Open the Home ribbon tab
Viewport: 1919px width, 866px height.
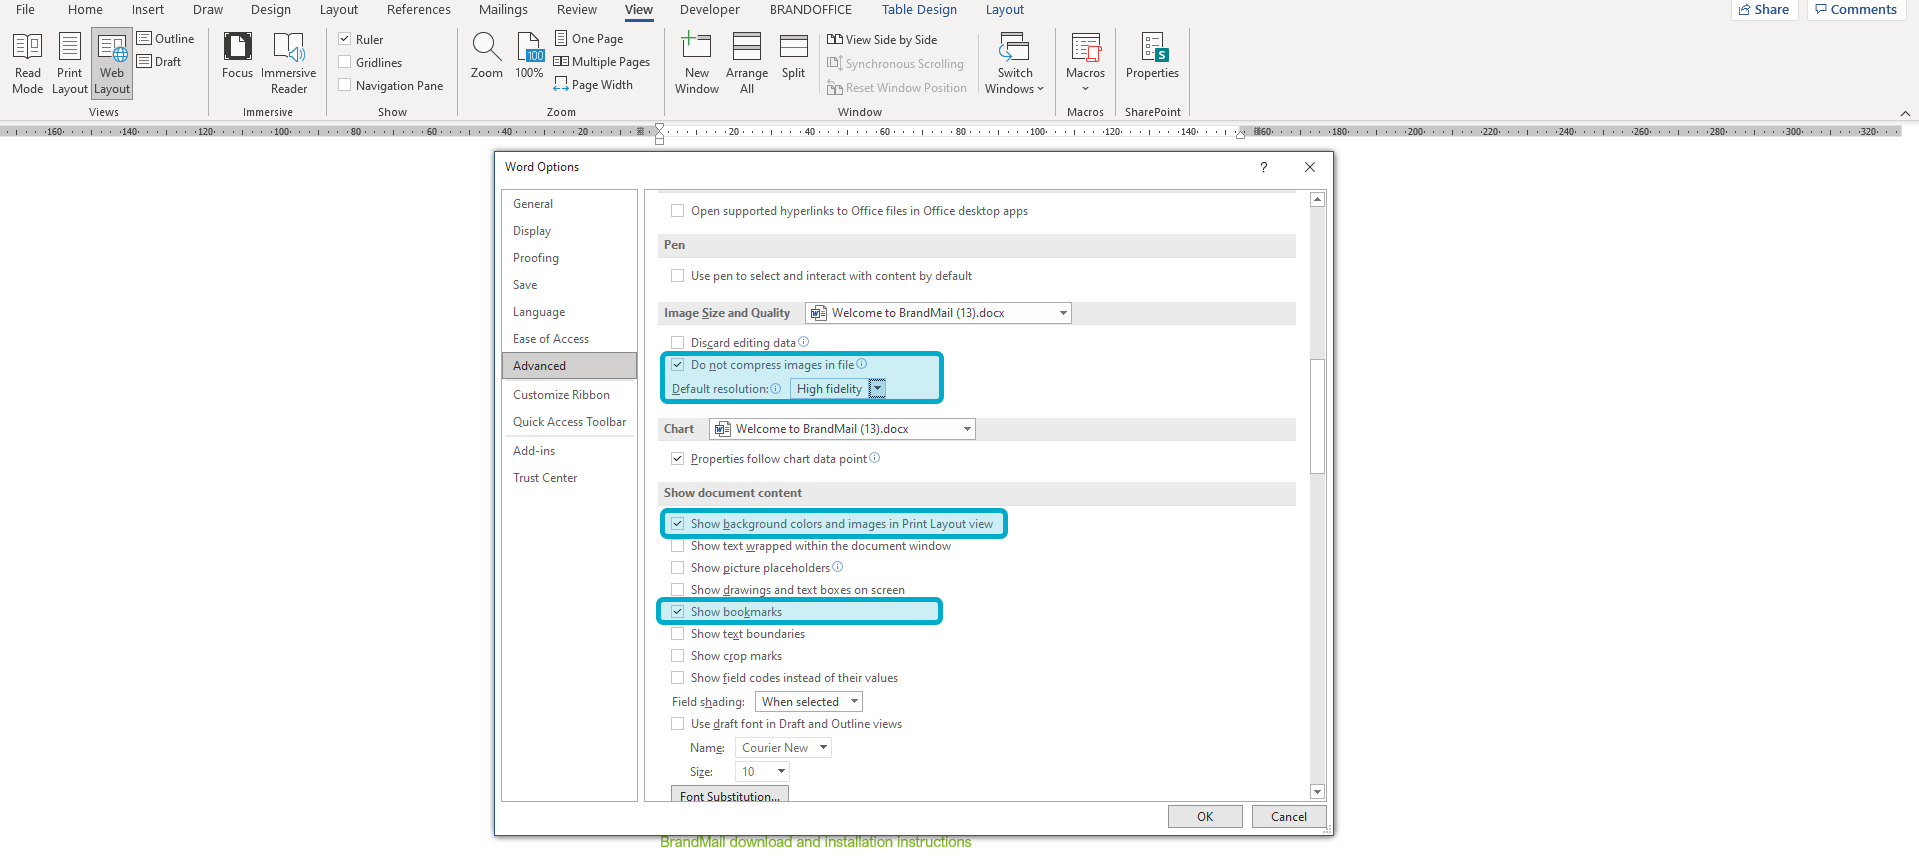click(x=85, y=10)
